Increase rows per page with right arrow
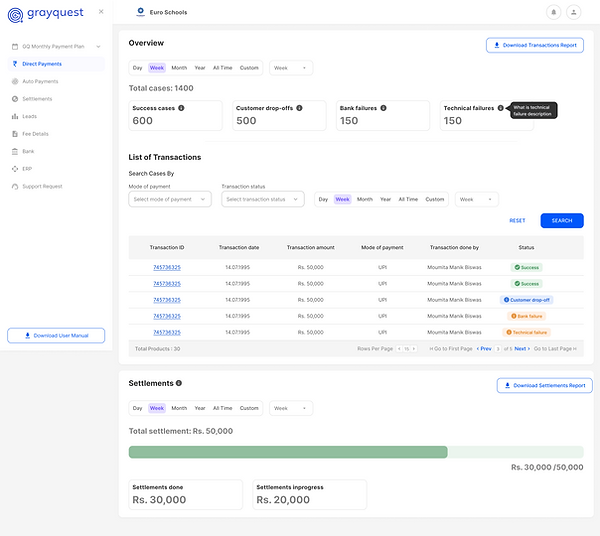Image resolution: width=600 pixels, height=536 pixels. click(413, 349)
